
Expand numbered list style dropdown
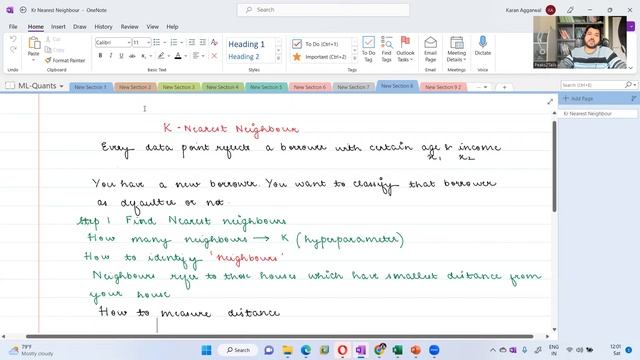(x=182, y=42)
